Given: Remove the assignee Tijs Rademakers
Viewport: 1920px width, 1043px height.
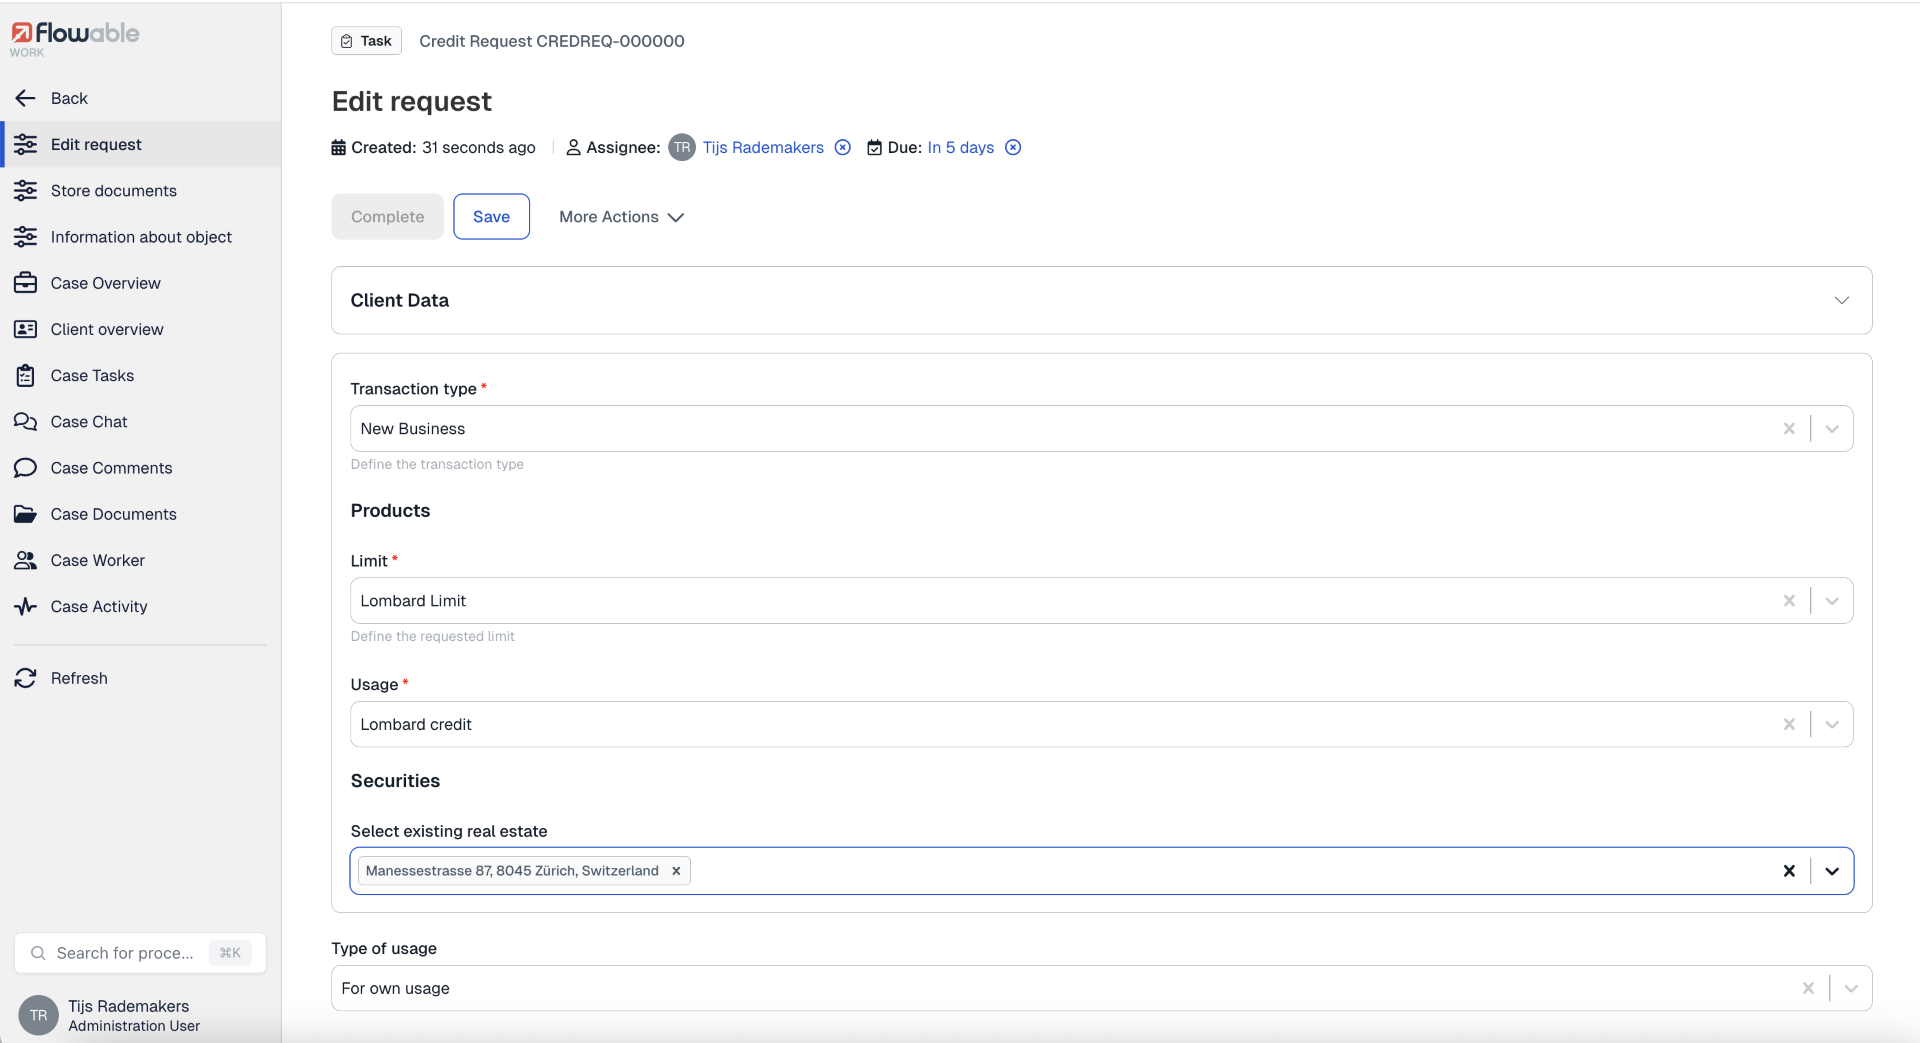Looking at the screenshot, I should coord(843,147).
